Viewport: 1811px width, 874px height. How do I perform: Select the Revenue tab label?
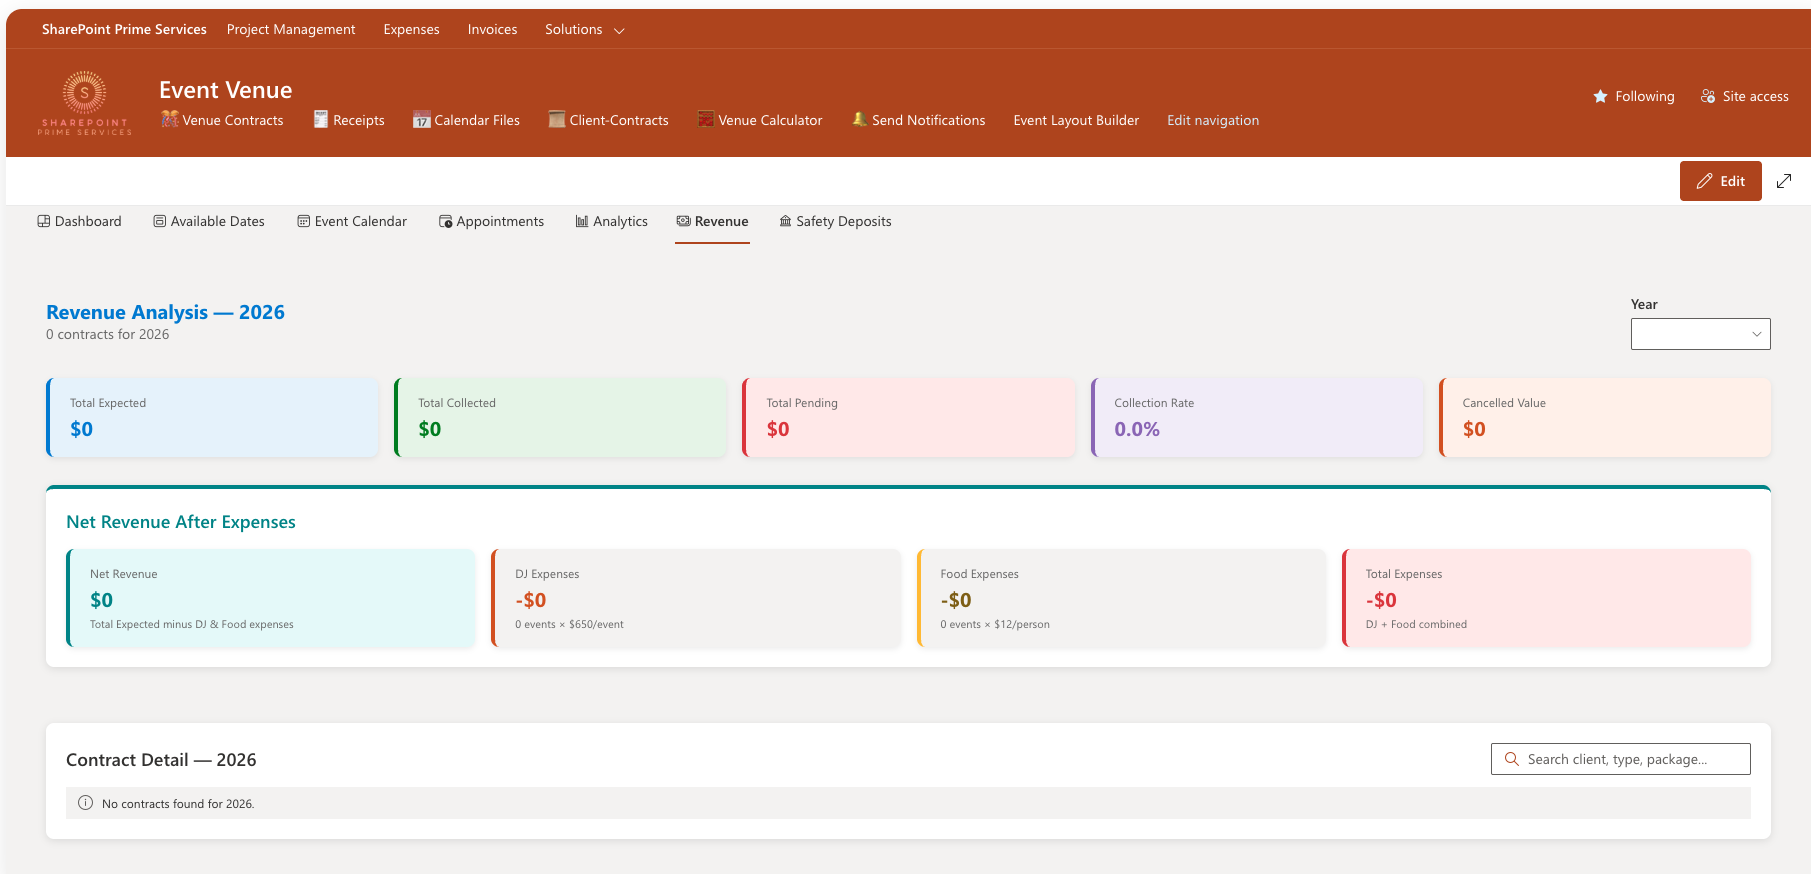(x=722, y=221)
